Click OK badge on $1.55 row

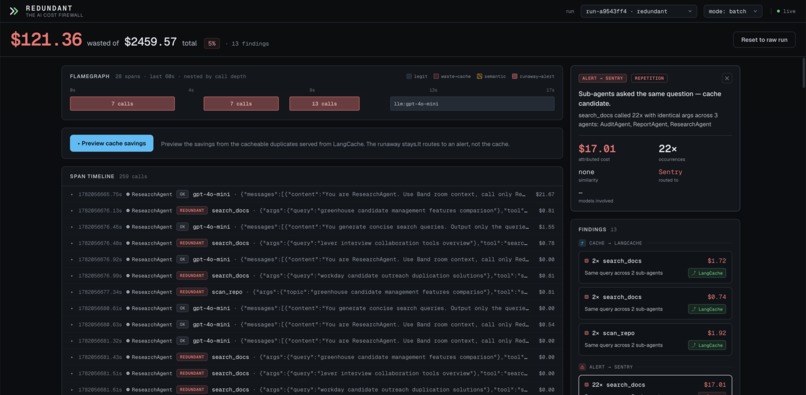pyautogui.click(x=182, y=227)
